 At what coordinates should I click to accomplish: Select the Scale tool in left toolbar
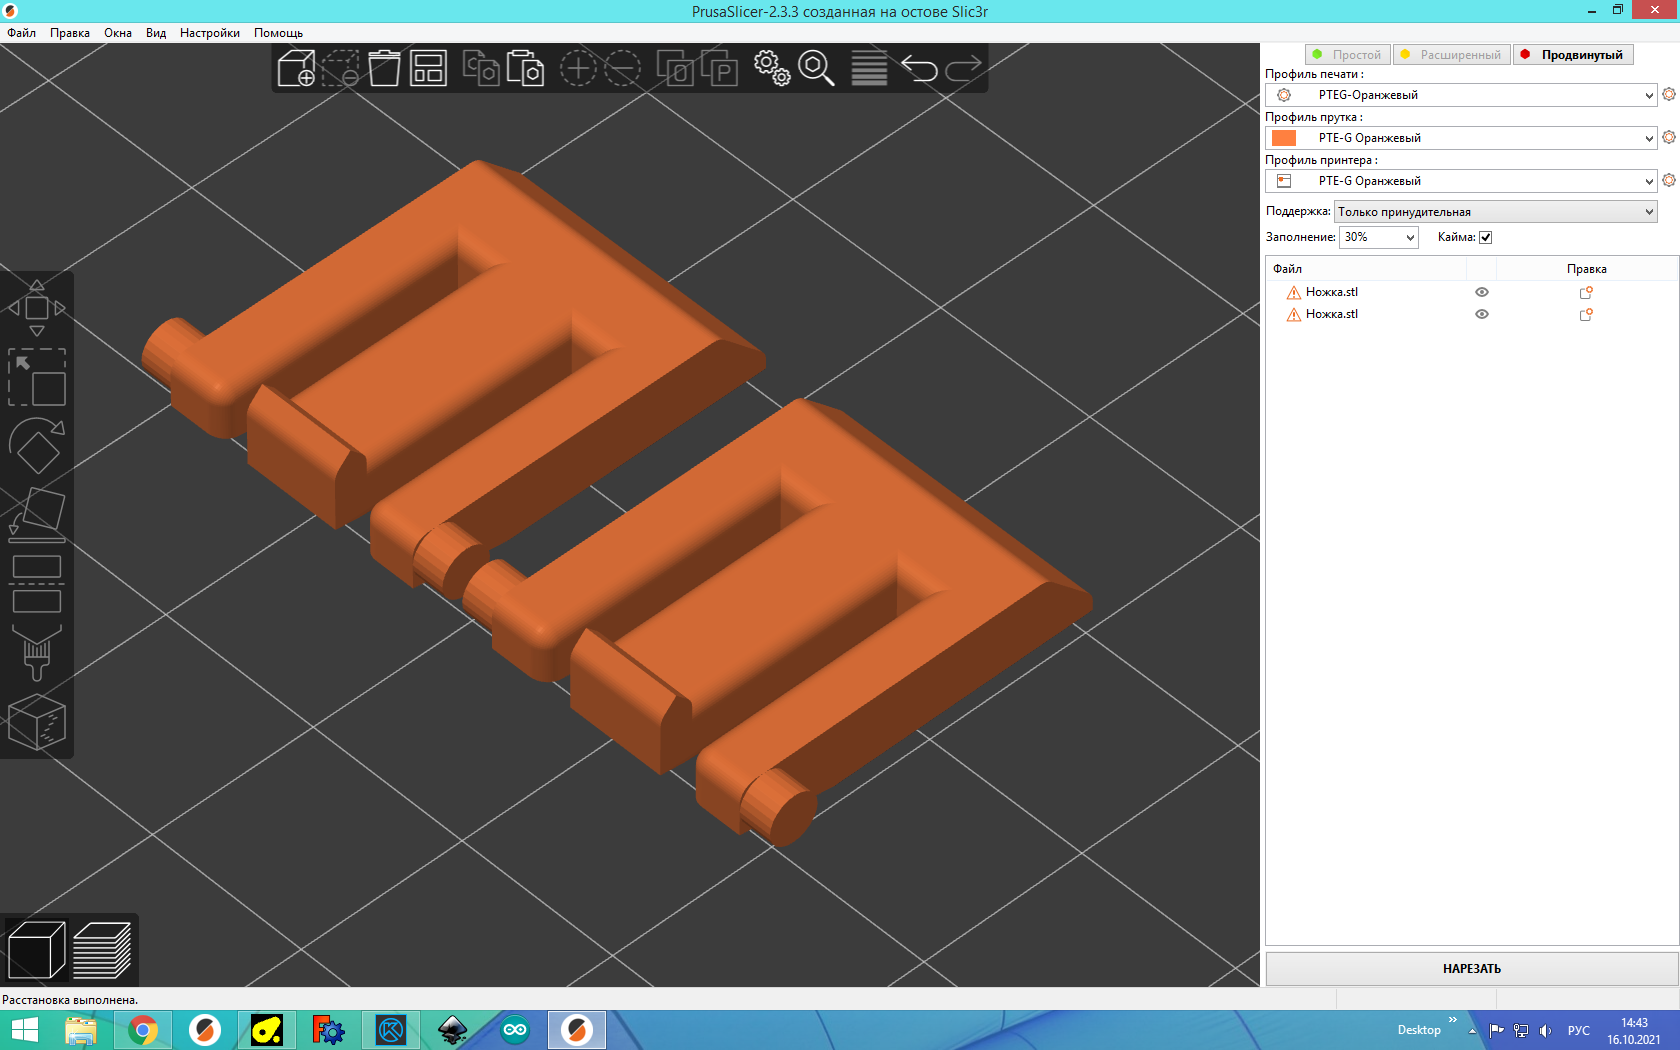click(37, 377)
